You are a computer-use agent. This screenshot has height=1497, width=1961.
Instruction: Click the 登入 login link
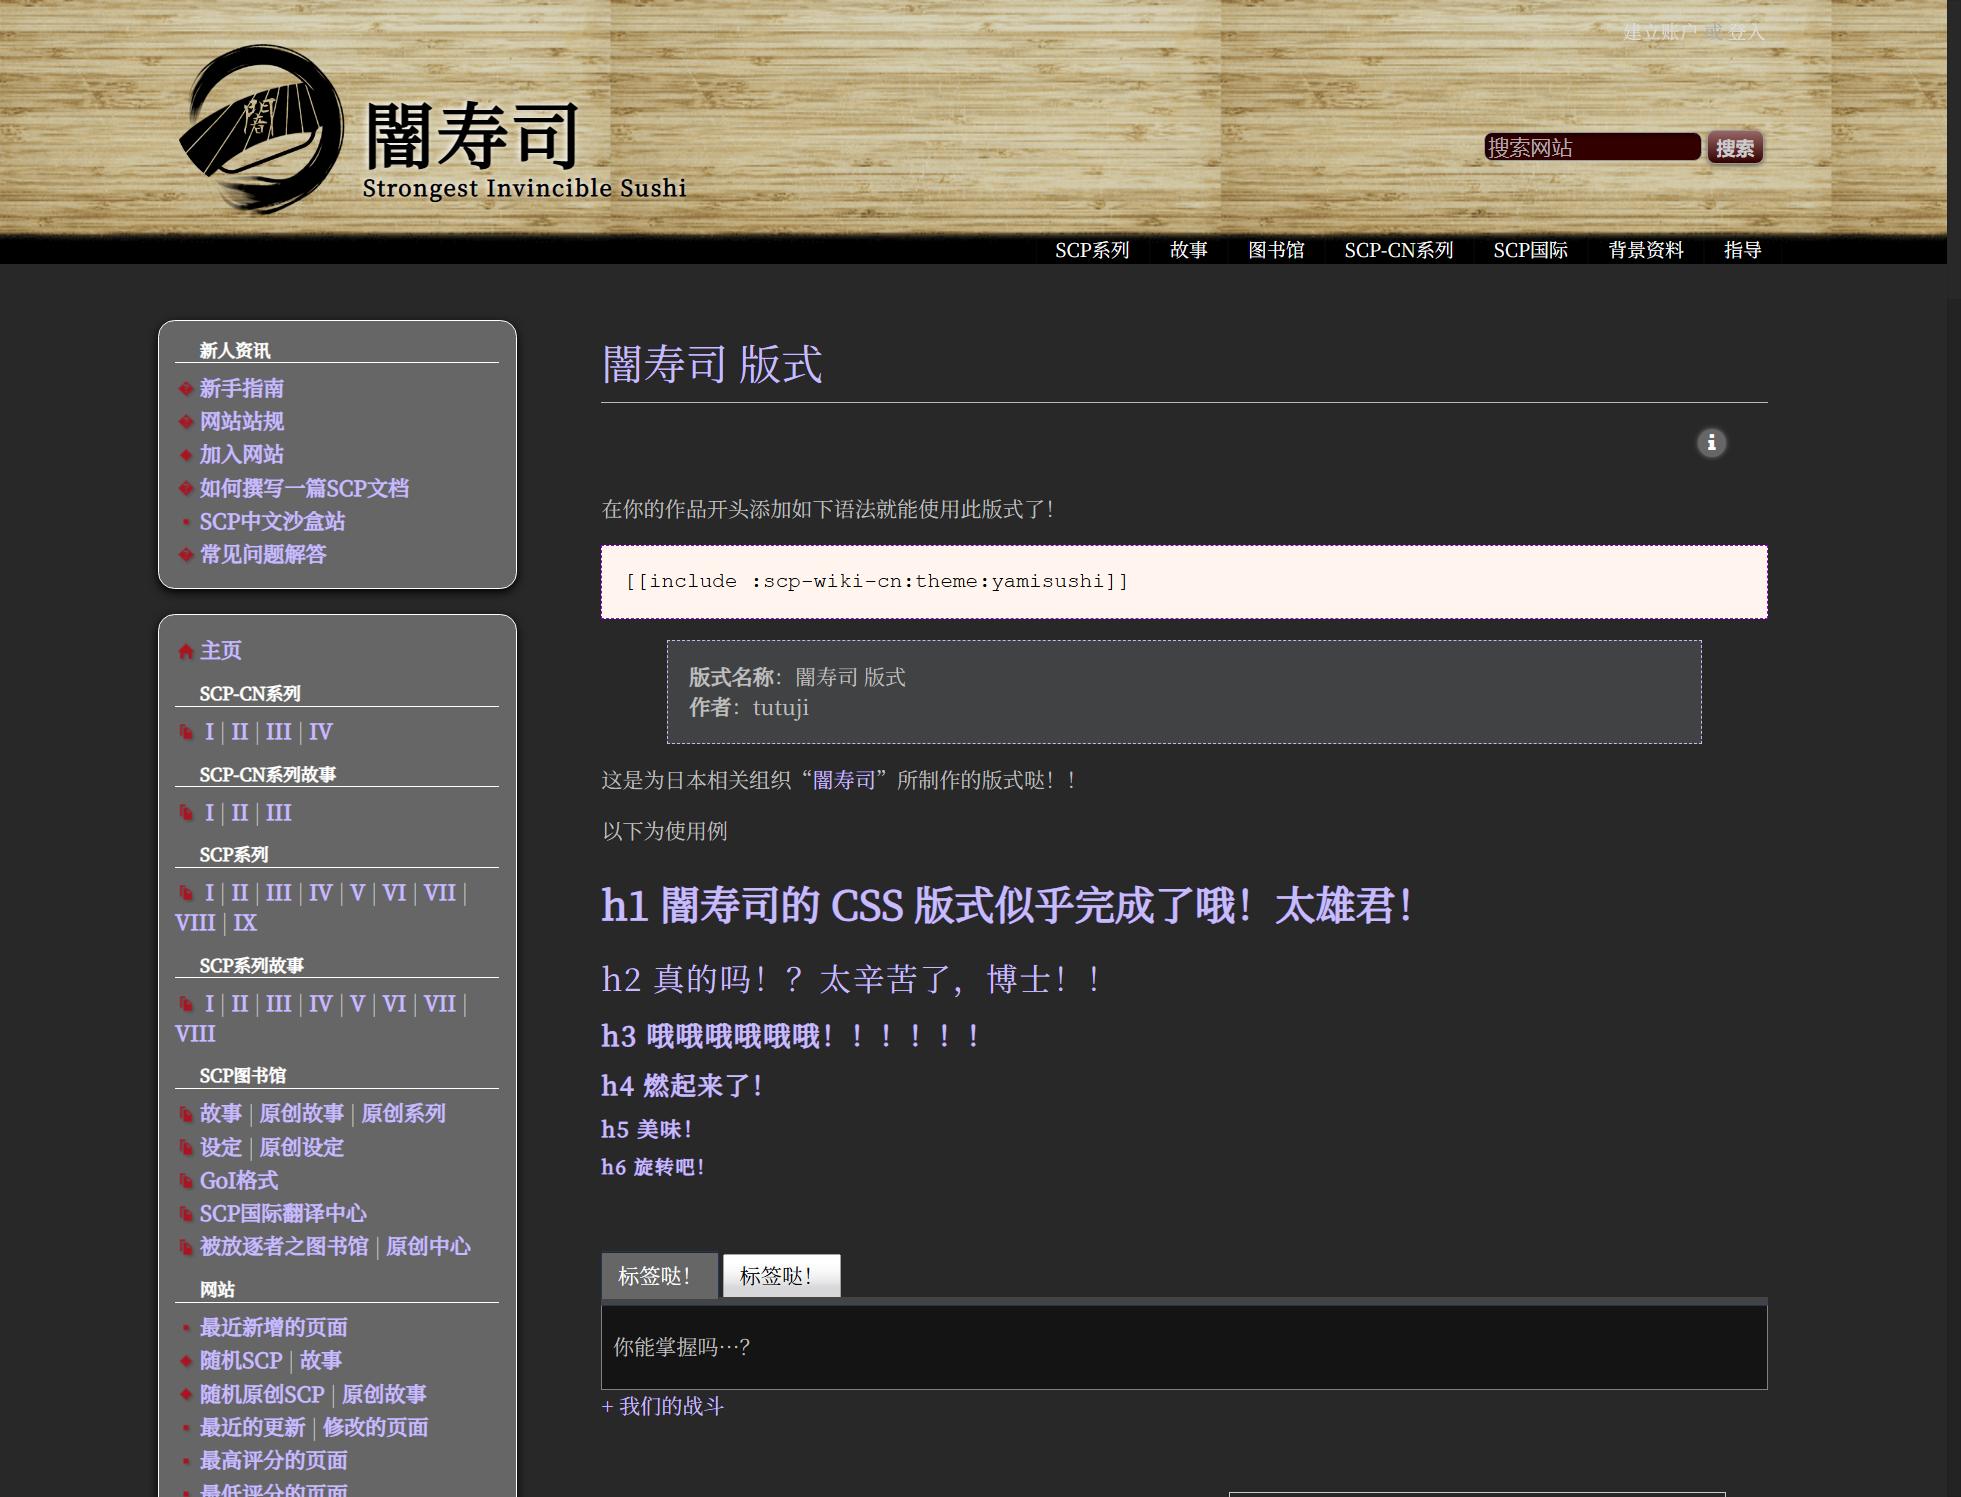click(x=1745, y=32)
